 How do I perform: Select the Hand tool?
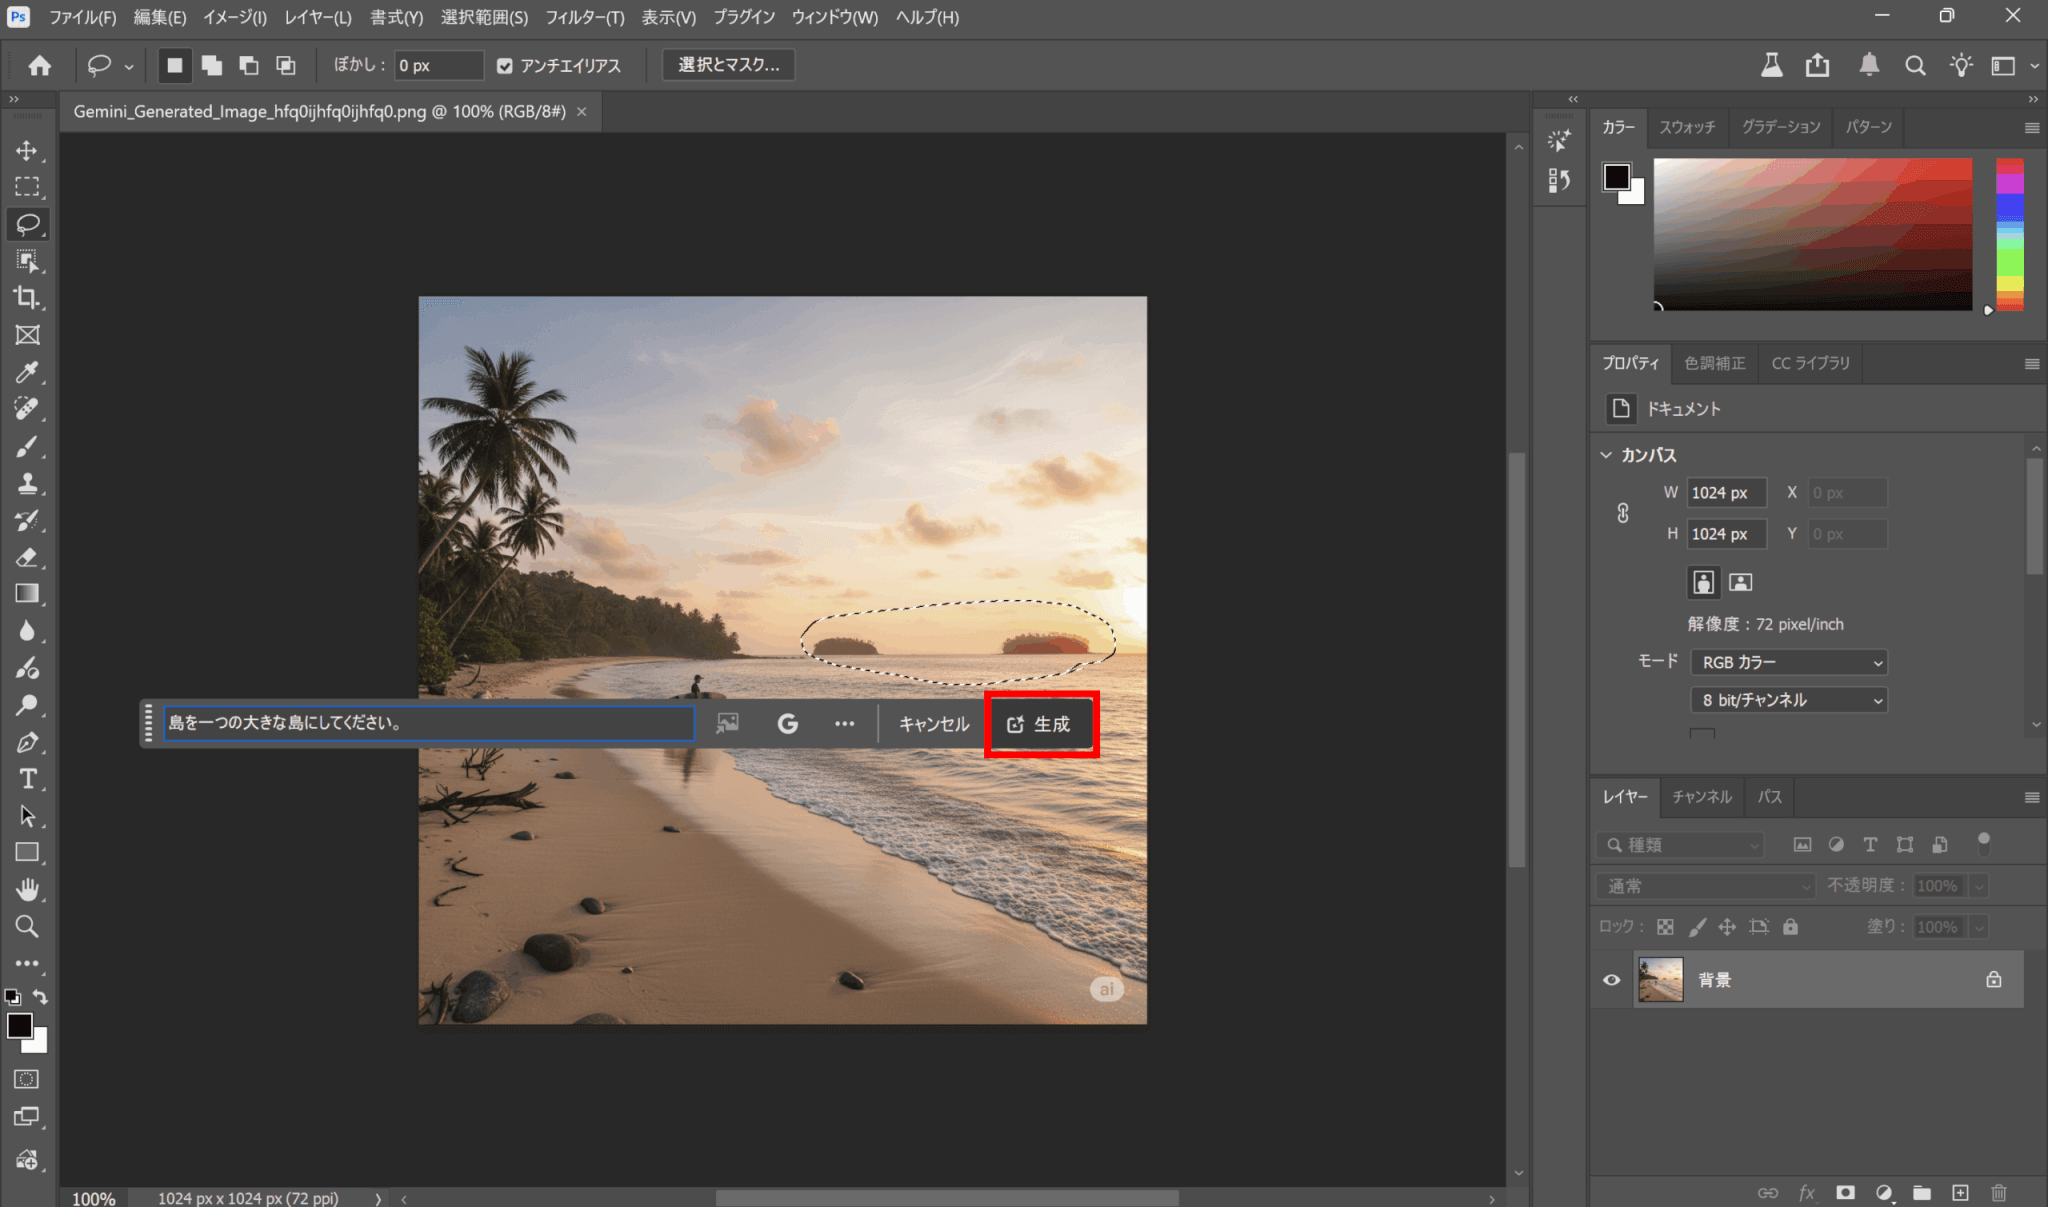click(x=27, y=889)
